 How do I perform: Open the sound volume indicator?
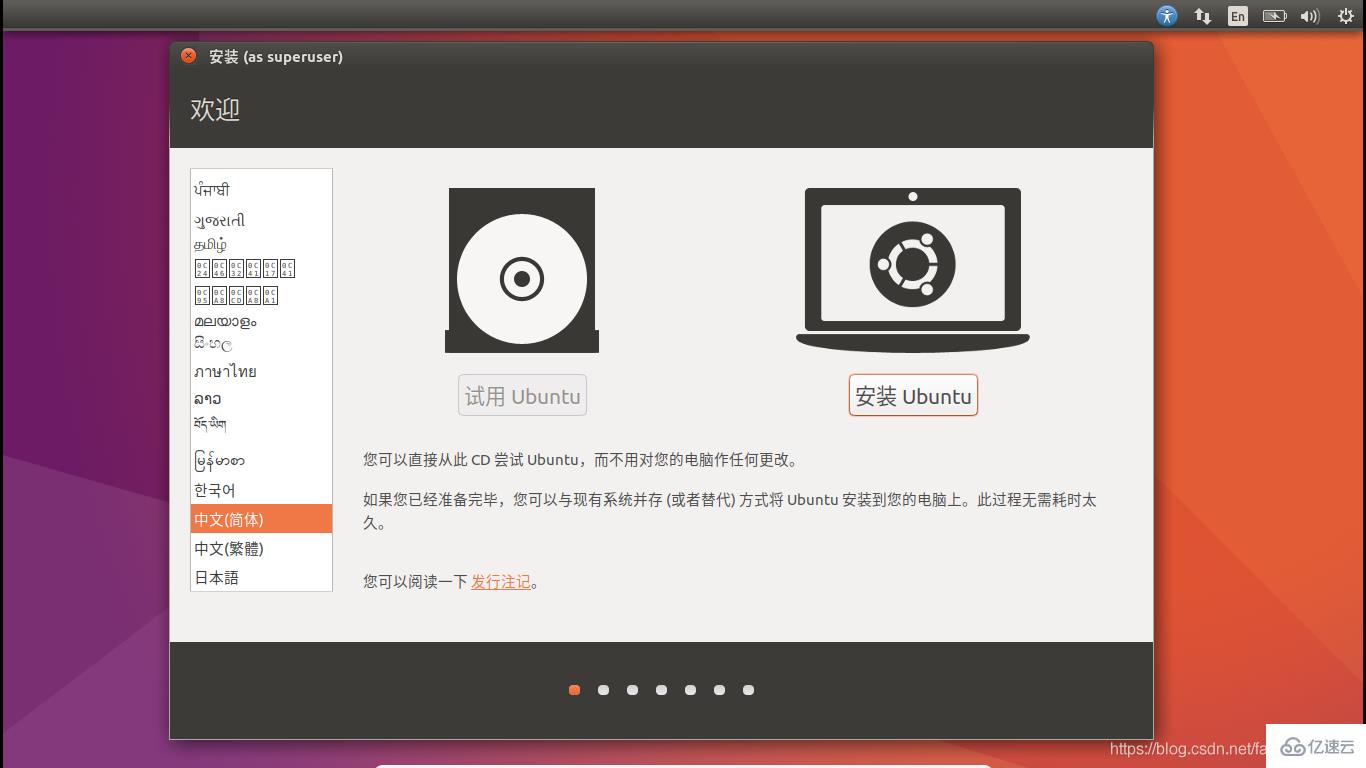[1310, 16]
